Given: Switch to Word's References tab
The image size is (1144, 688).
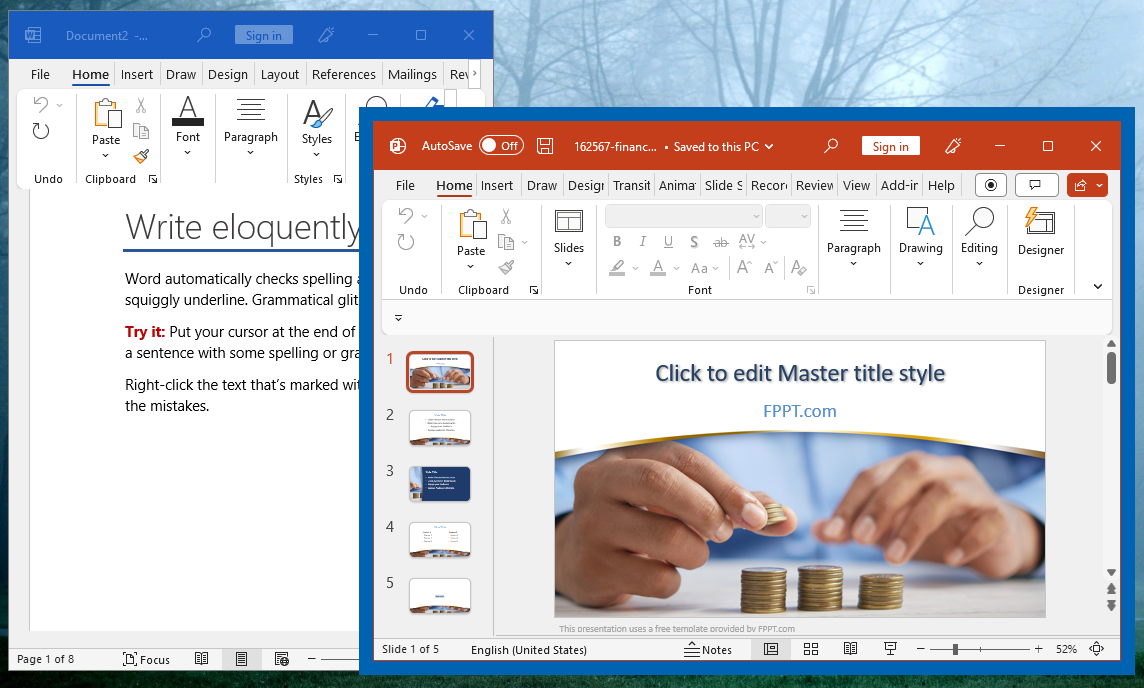Looking at the screenshot, I should [x=344, y=74].
